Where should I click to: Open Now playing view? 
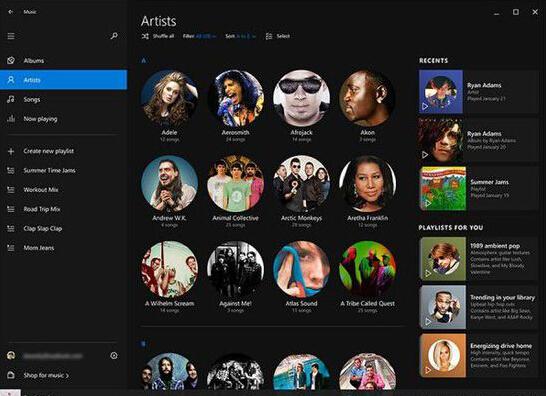[64, 119]
